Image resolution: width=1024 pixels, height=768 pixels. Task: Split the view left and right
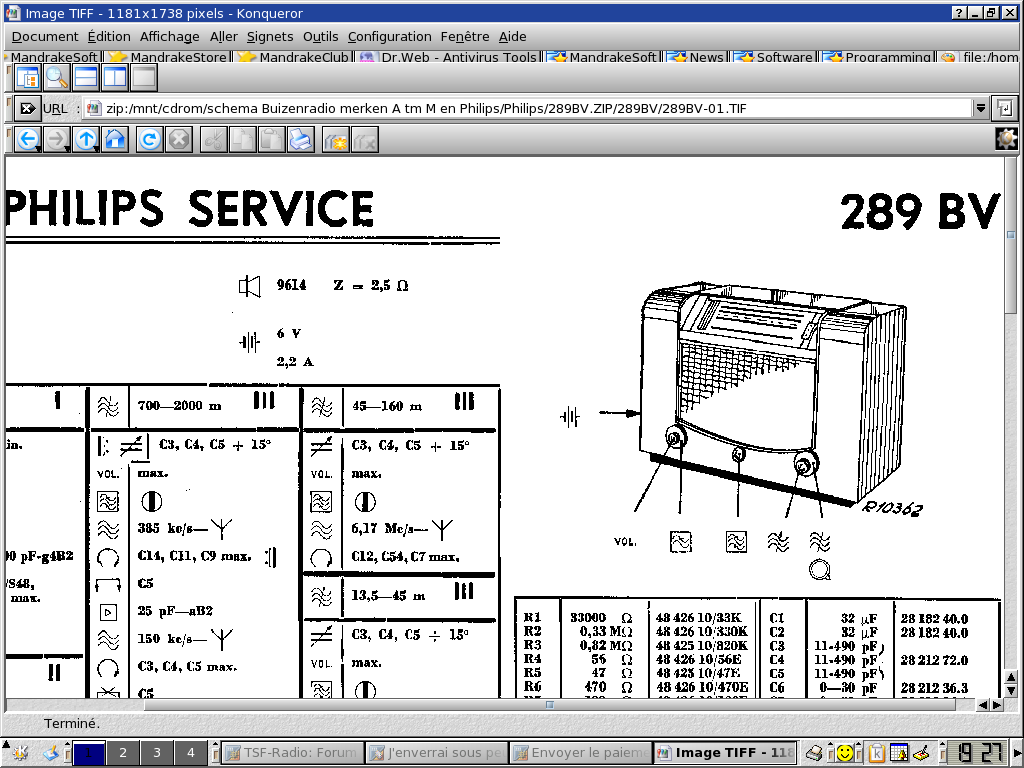tap(115, 78)
